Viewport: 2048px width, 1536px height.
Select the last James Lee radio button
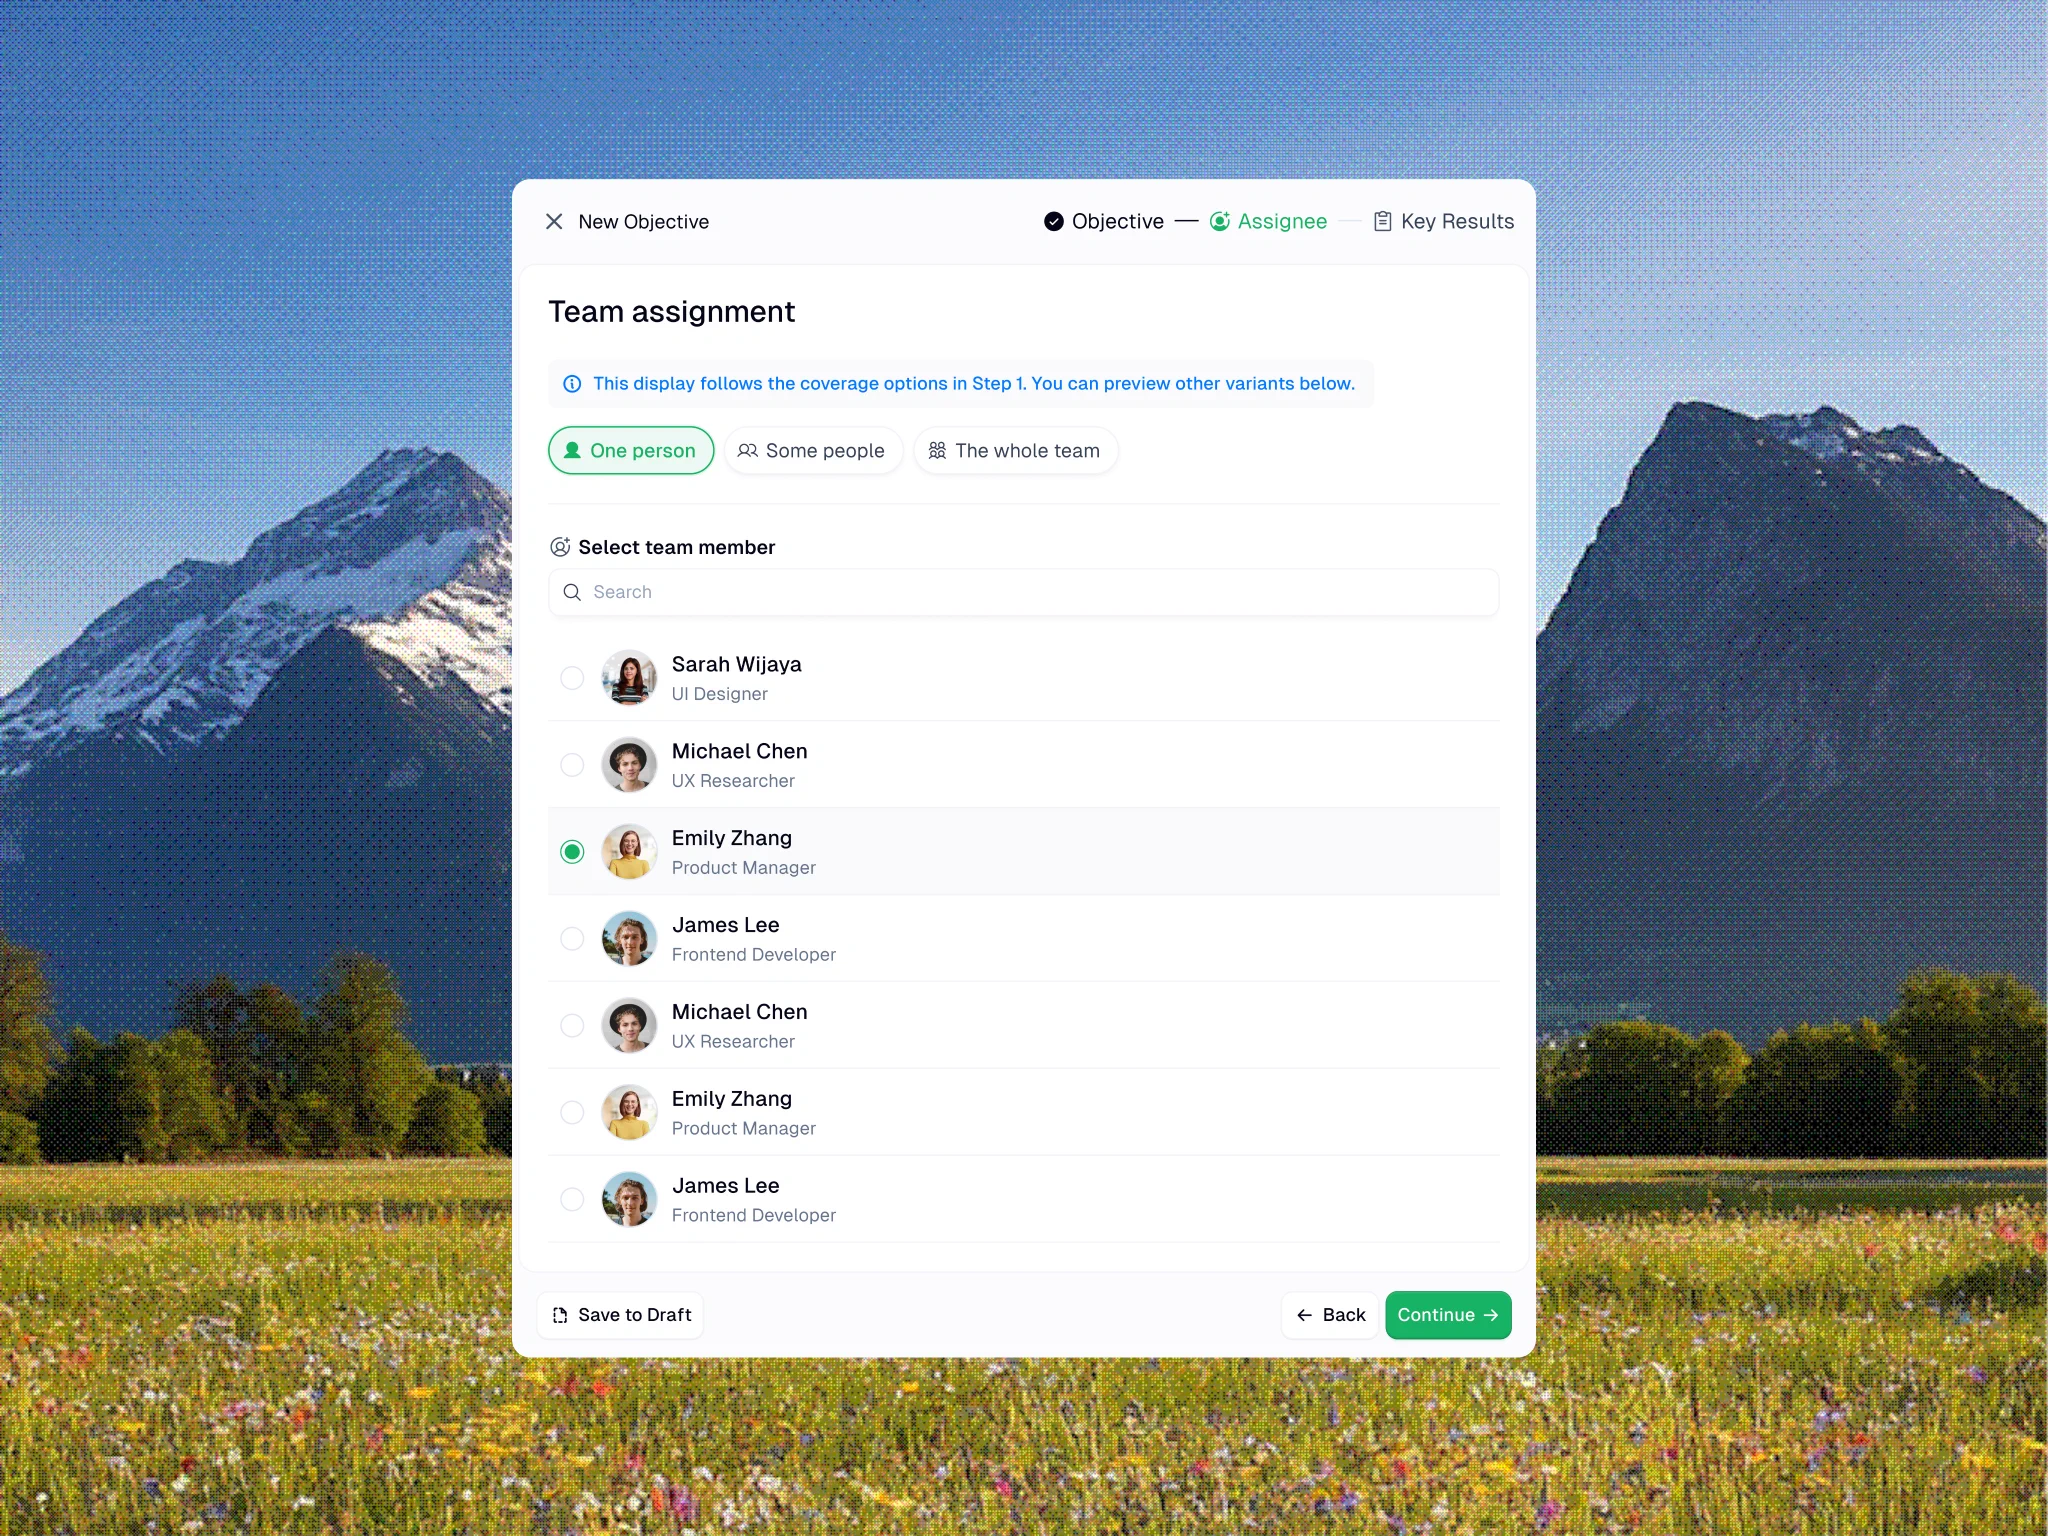[x=572, y=1200]
